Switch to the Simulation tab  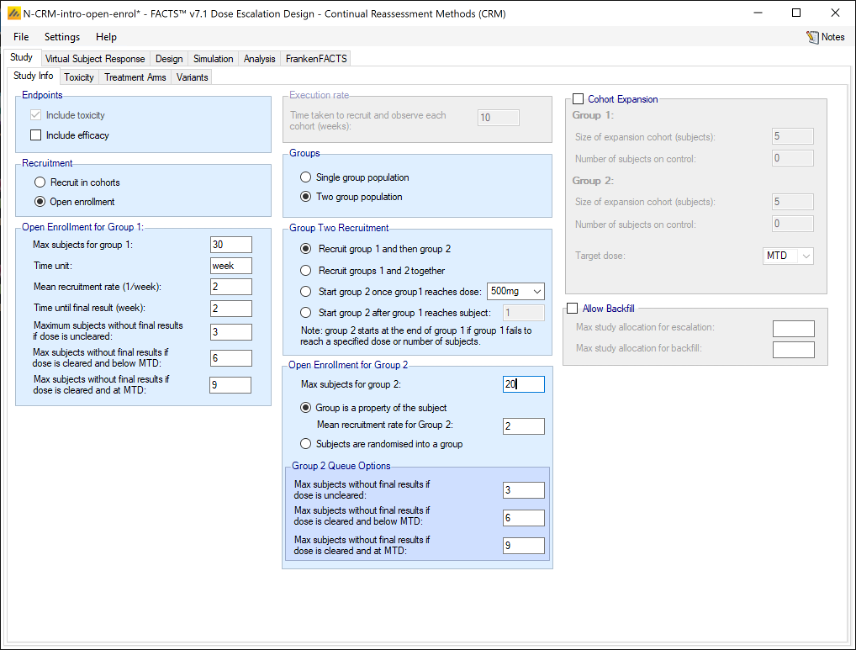pyautogui.click(x=213, y=59)
